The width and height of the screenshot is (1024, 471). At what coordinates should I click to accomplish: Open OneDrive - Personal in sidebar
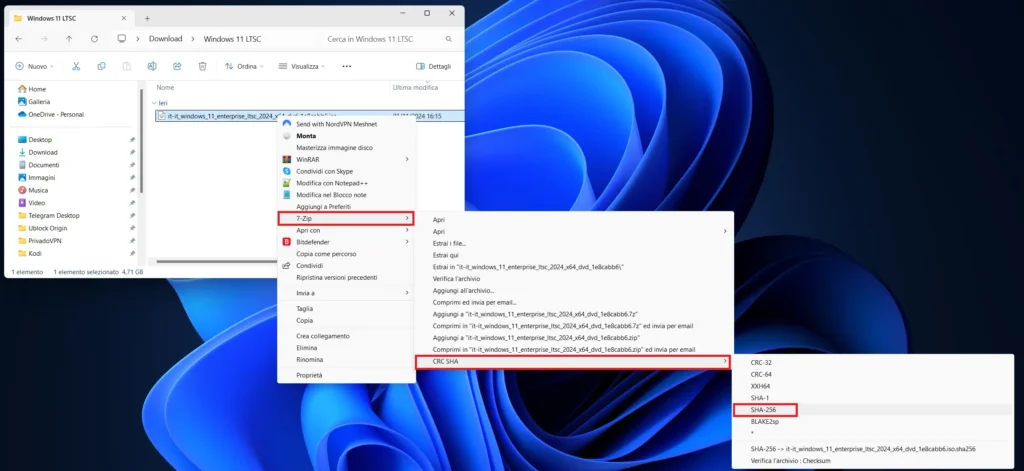[x=56, y=114]
